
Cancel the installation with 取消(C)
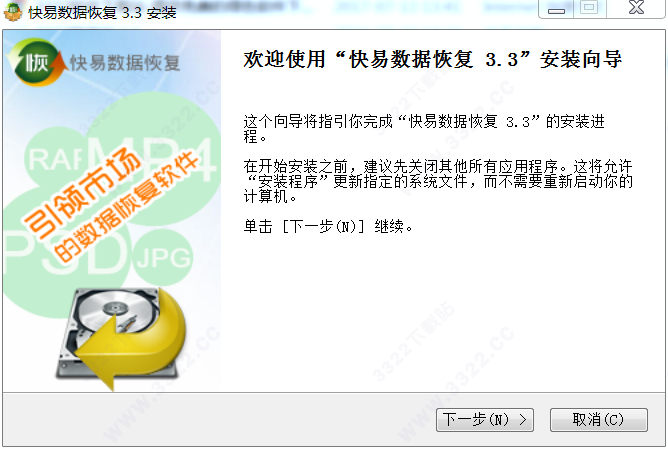point(599,420)
